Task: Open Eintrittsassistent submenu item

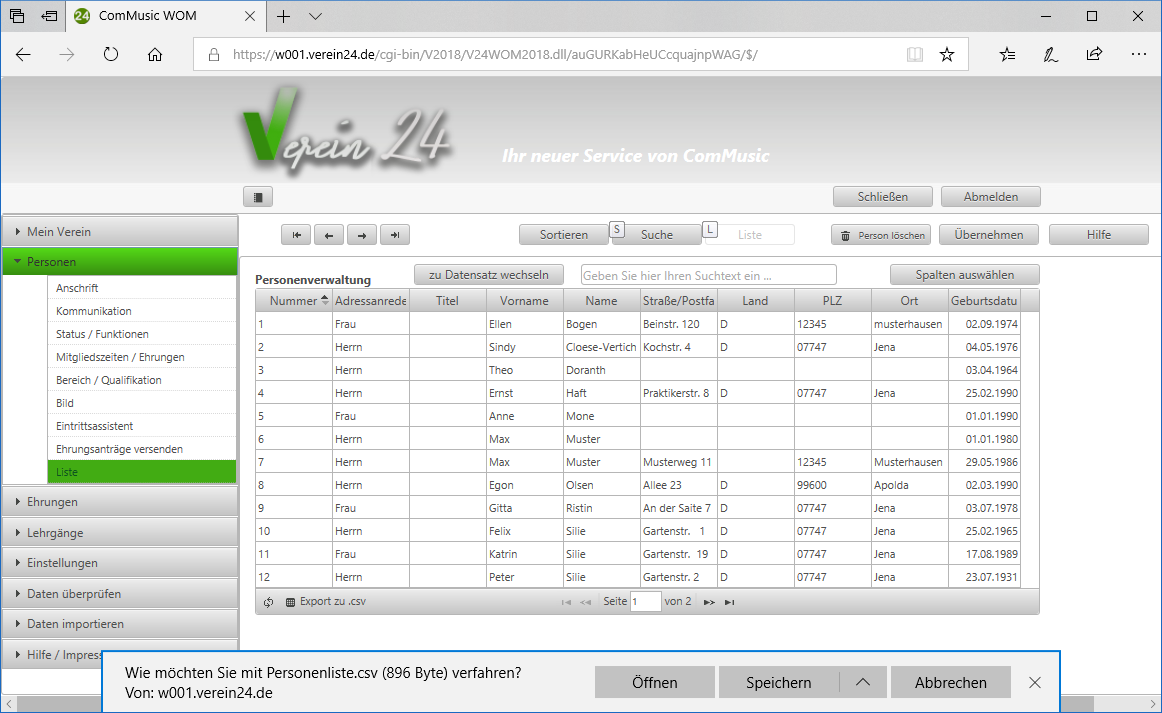Action: (x=142, y=425)
